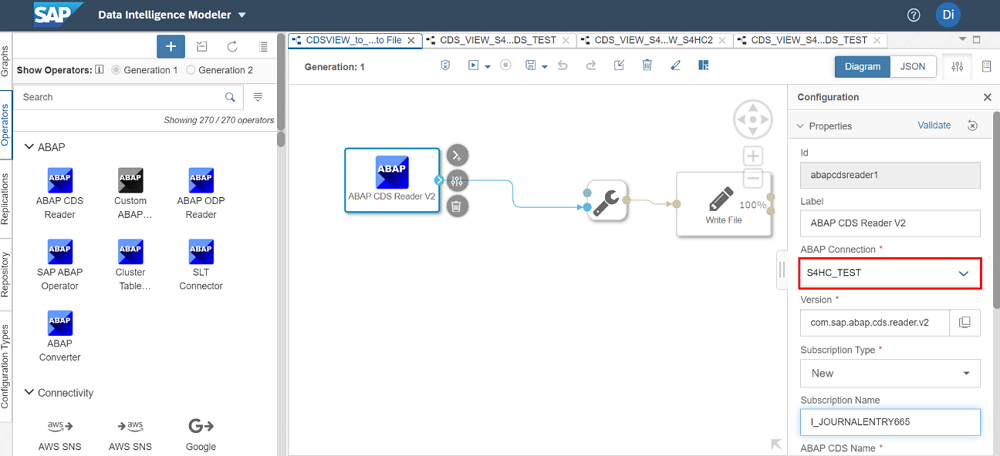Select the Write File operator node

pyautogui.click(x=724, y=204)
